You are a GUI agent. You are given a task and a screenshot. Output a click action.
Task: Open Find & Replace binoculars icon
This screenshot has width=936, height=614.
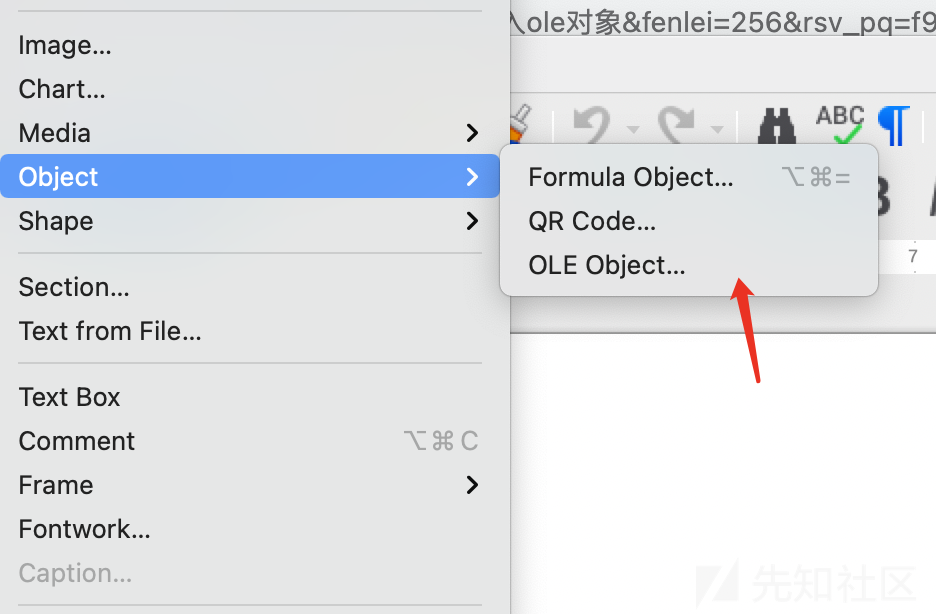pyautogui.click(x=777, y=126)
